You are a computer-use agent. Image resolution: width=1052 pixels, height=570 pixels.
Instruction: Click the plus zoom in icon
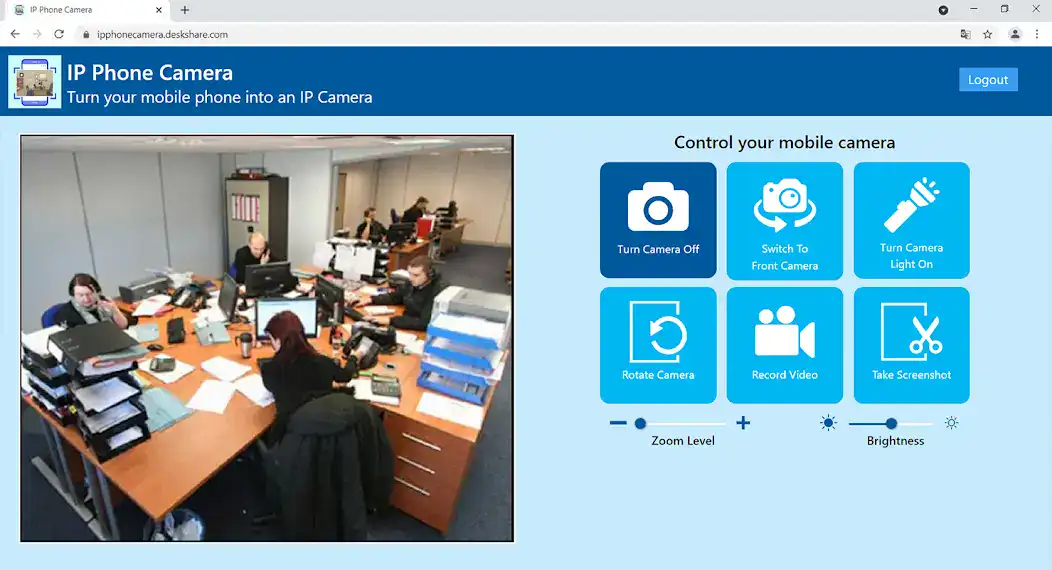pyautogui.click(x=743, y=423)
